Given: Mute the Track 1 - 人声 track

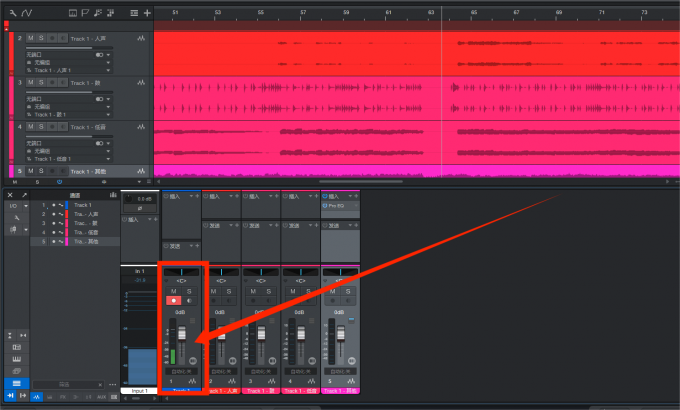Looking at the screenshot, I should click(x=30, y=38).
